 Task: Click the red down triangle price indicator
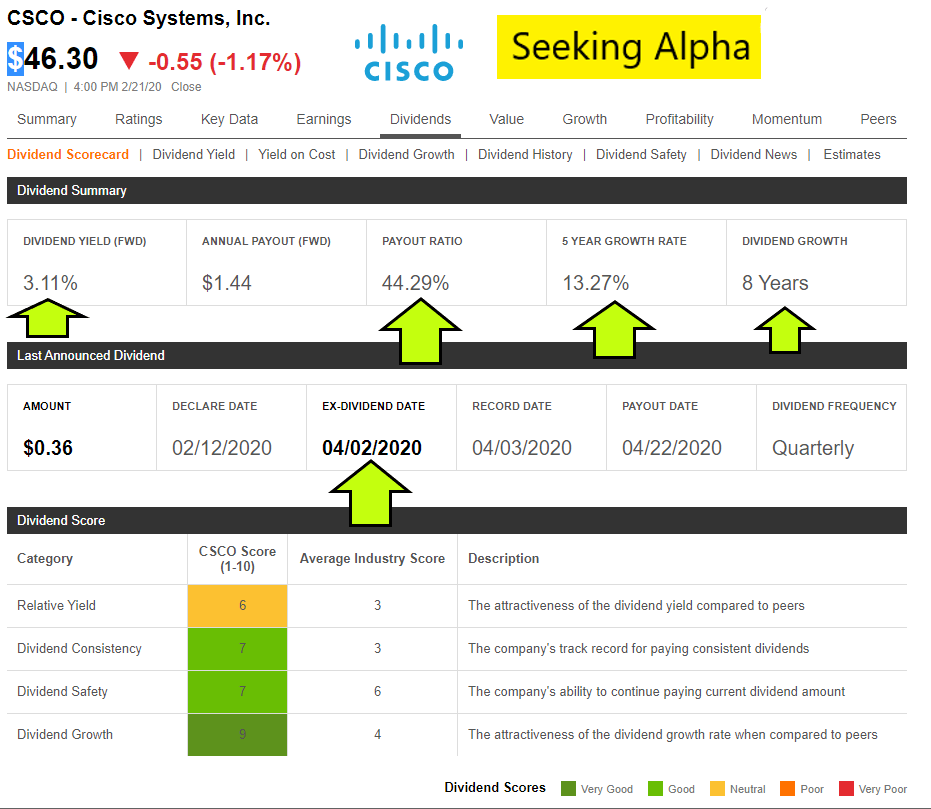coord(129,61)
